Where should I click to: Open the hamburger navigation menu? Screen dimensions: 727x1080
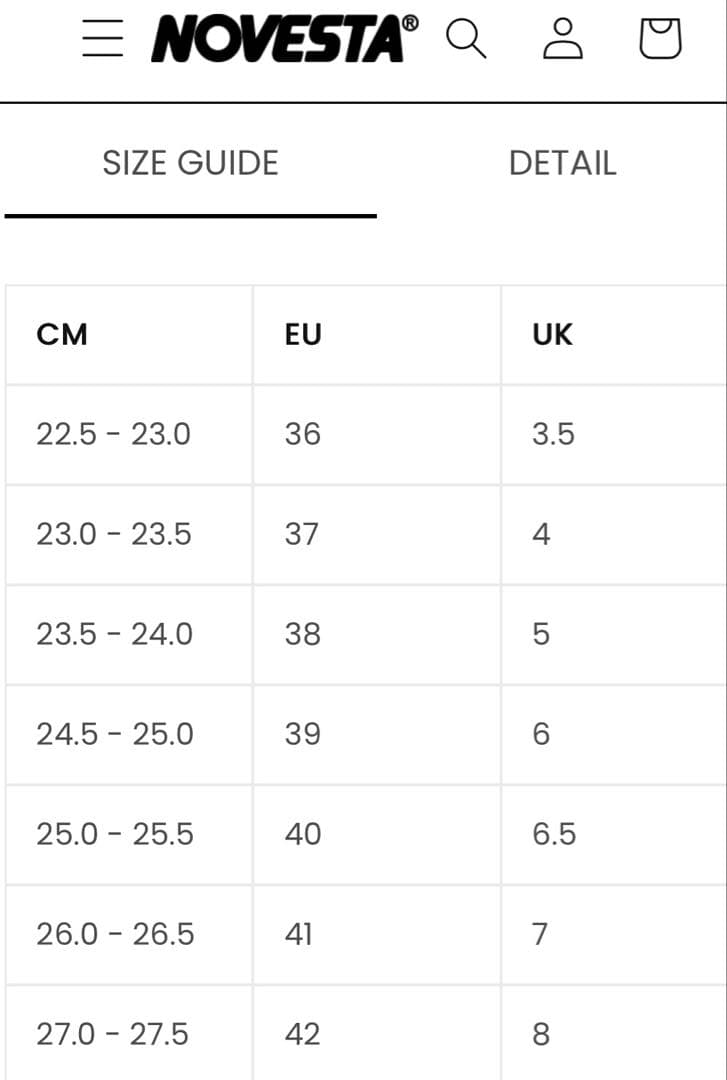pos(103,39)
